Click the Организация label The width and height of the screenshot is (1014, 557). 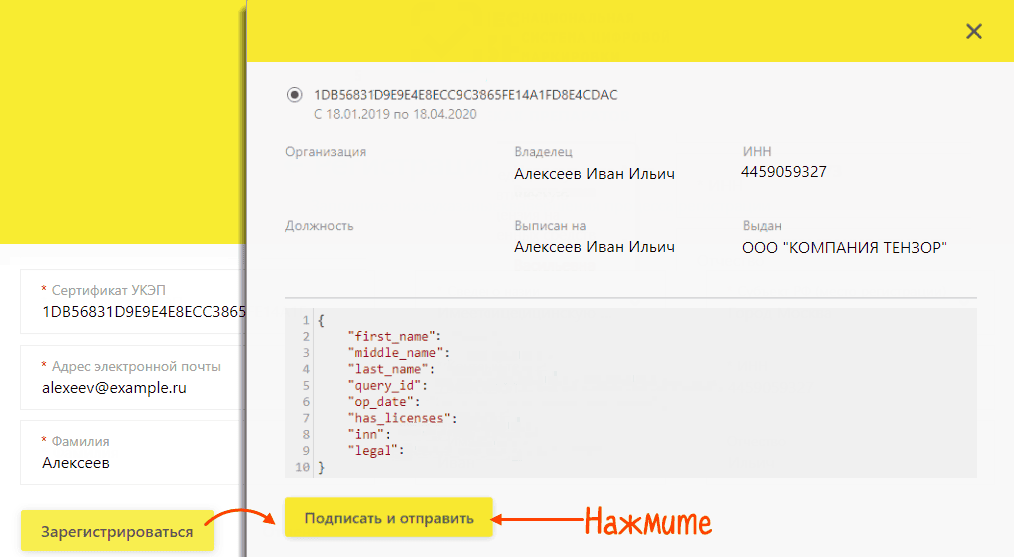click(325, 152)
